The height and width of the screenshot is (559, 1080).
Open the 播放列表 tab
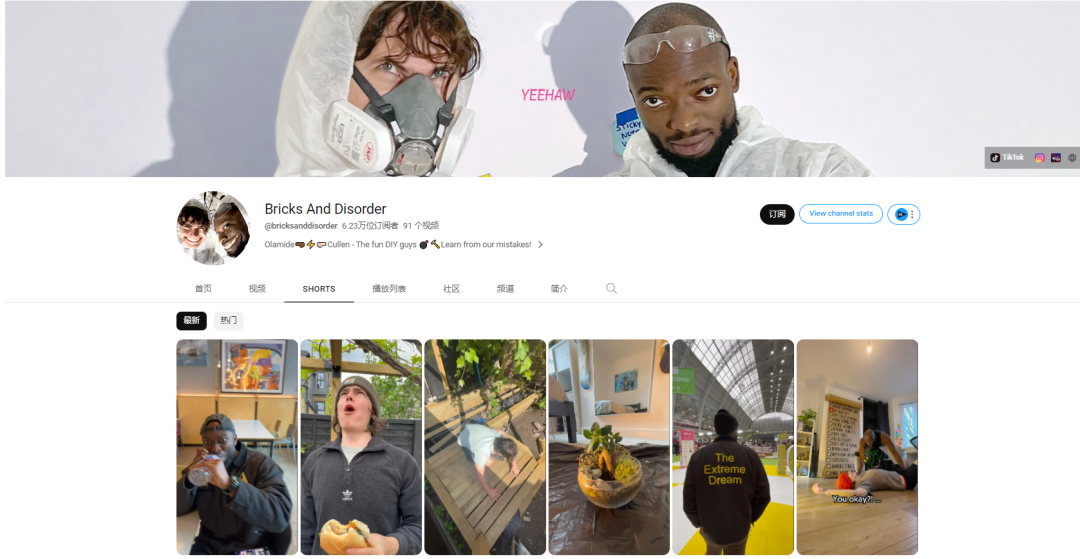tap(389, 288)
